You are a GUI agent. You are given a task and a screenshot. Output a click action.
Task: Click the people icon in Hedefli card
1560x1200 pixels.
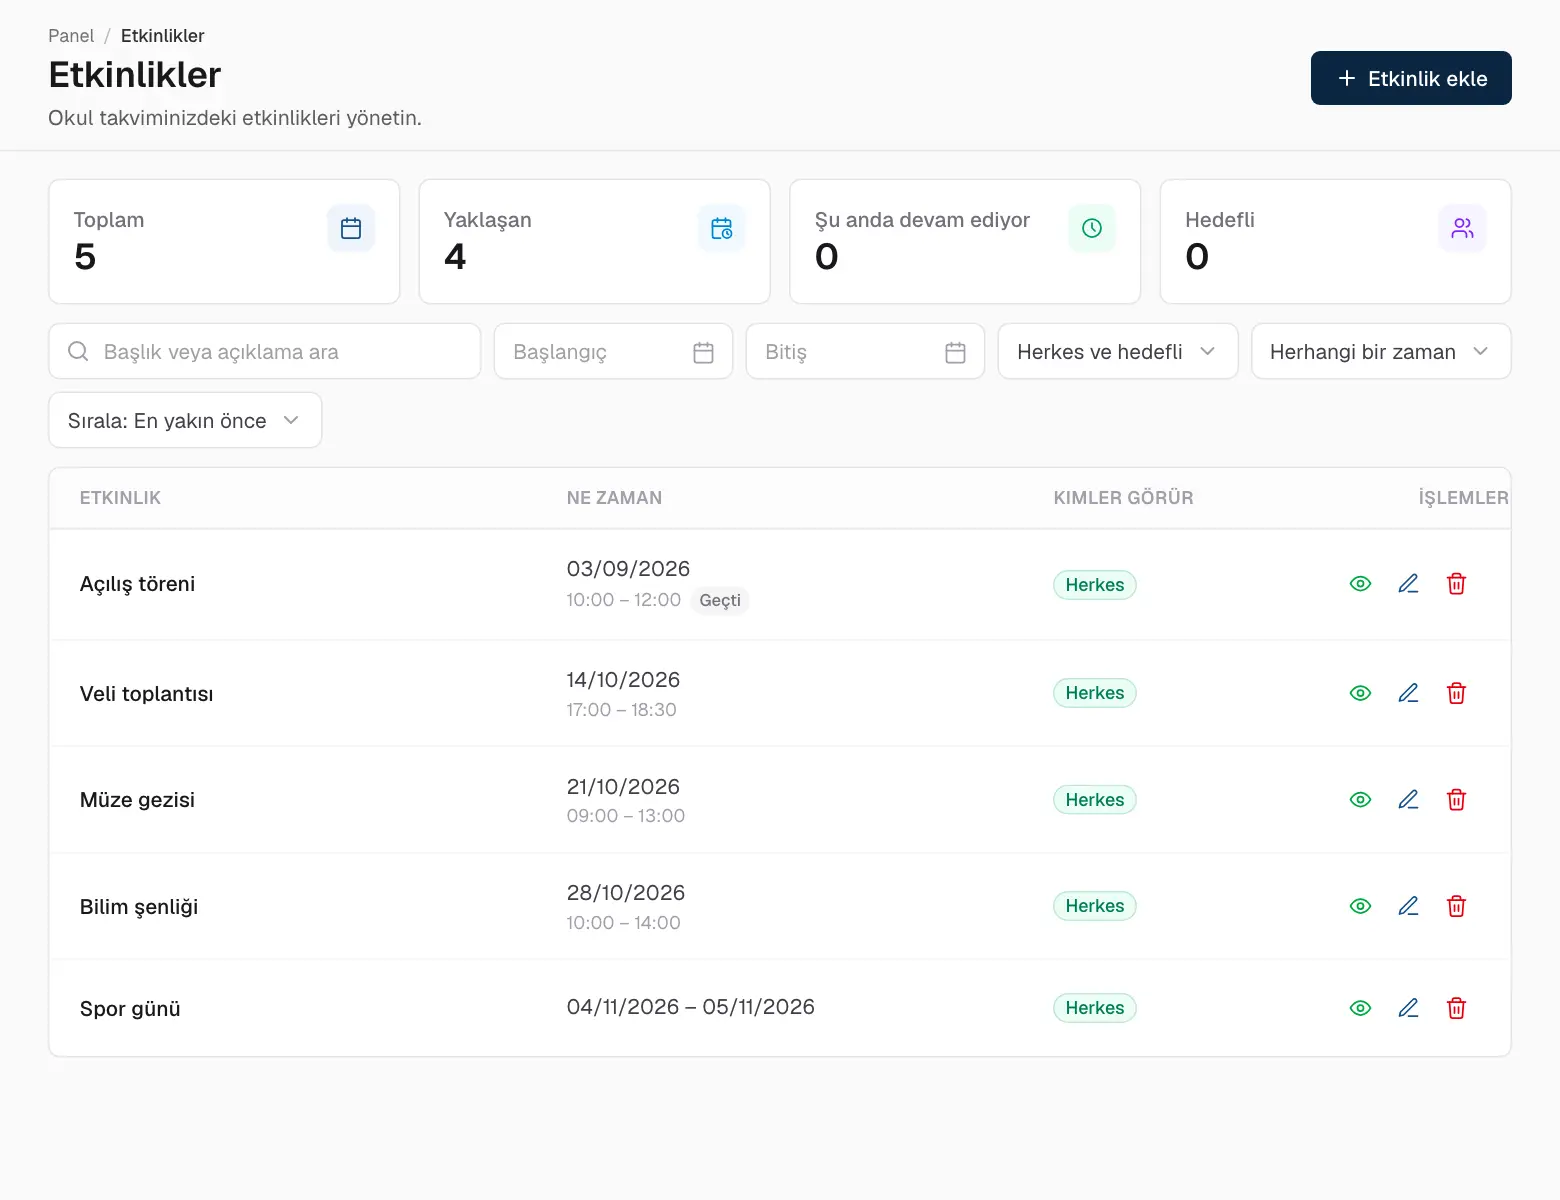pos(1462,228)
